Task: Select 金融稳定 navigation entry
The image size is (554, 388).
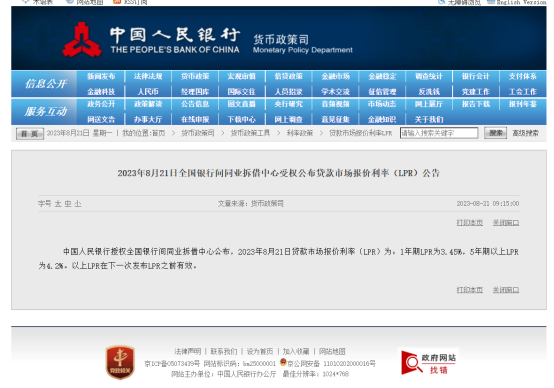Action: click(x=382, y=76)
